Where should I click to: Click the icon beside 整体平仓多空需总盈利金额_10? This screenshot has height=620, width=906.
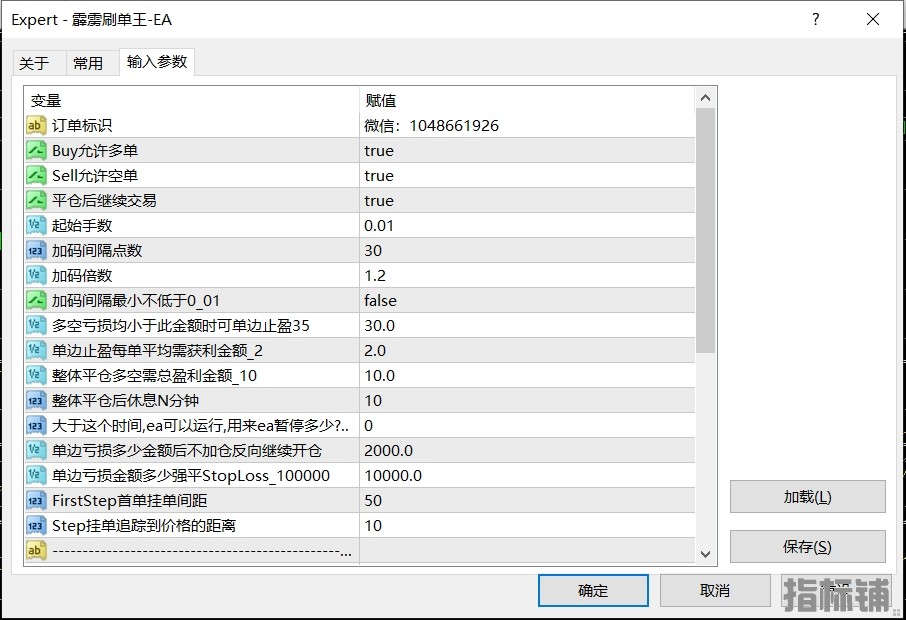(36, 376)
